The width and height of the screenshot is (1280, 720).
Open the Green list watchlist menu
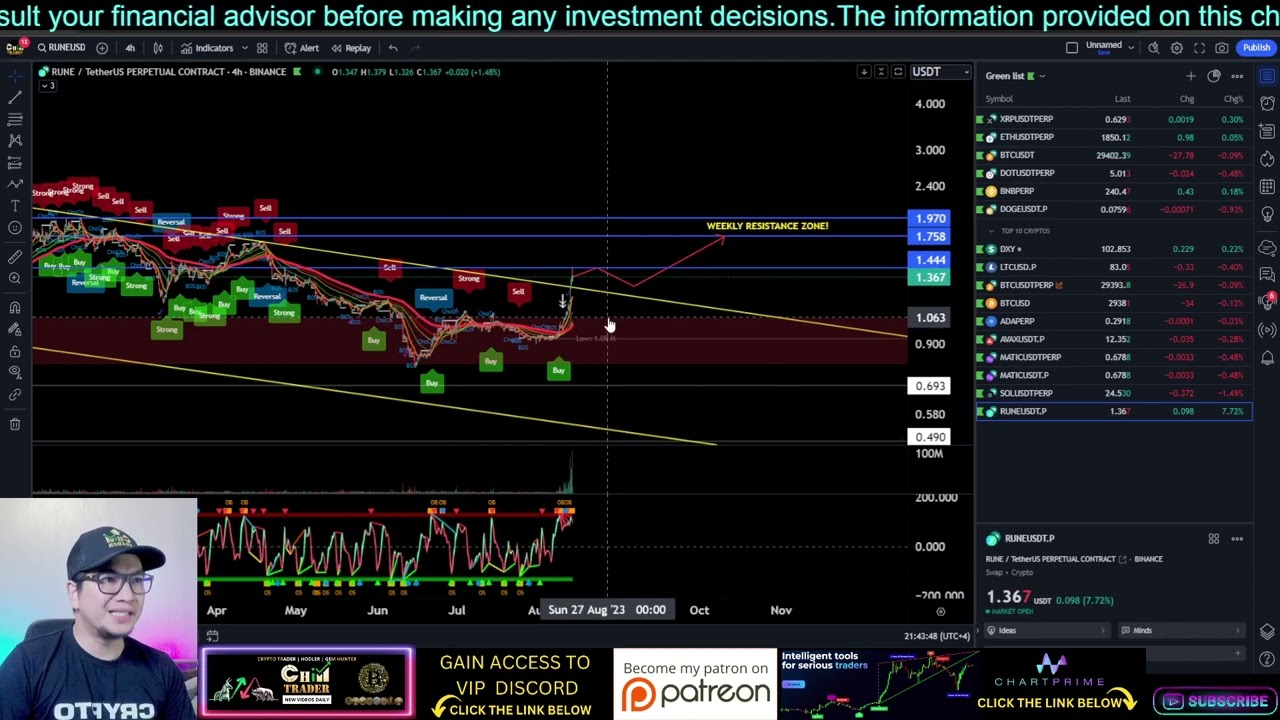click(x=1015, y=76)
